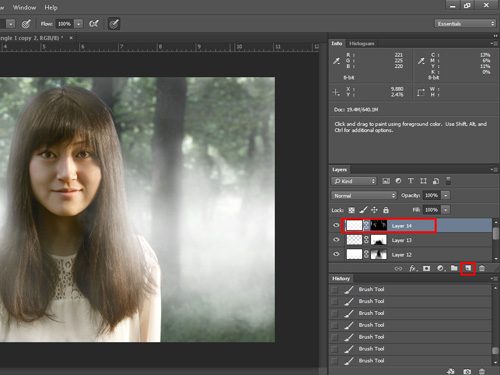Select the Layer 12 row name
500x375 pixels.
pos(402,255)
